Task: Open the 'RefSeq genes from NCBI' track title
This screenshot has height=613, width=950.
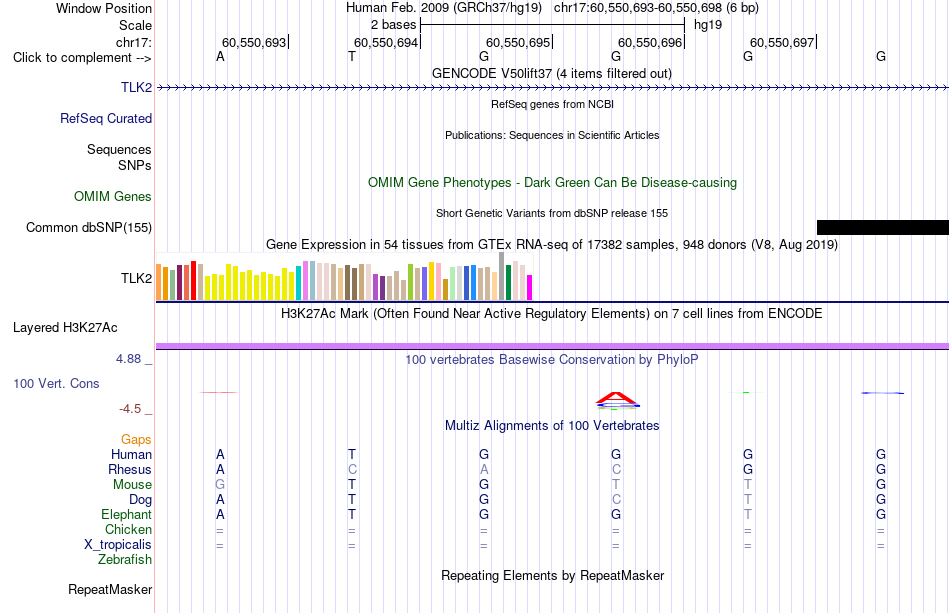Action: 552,104
